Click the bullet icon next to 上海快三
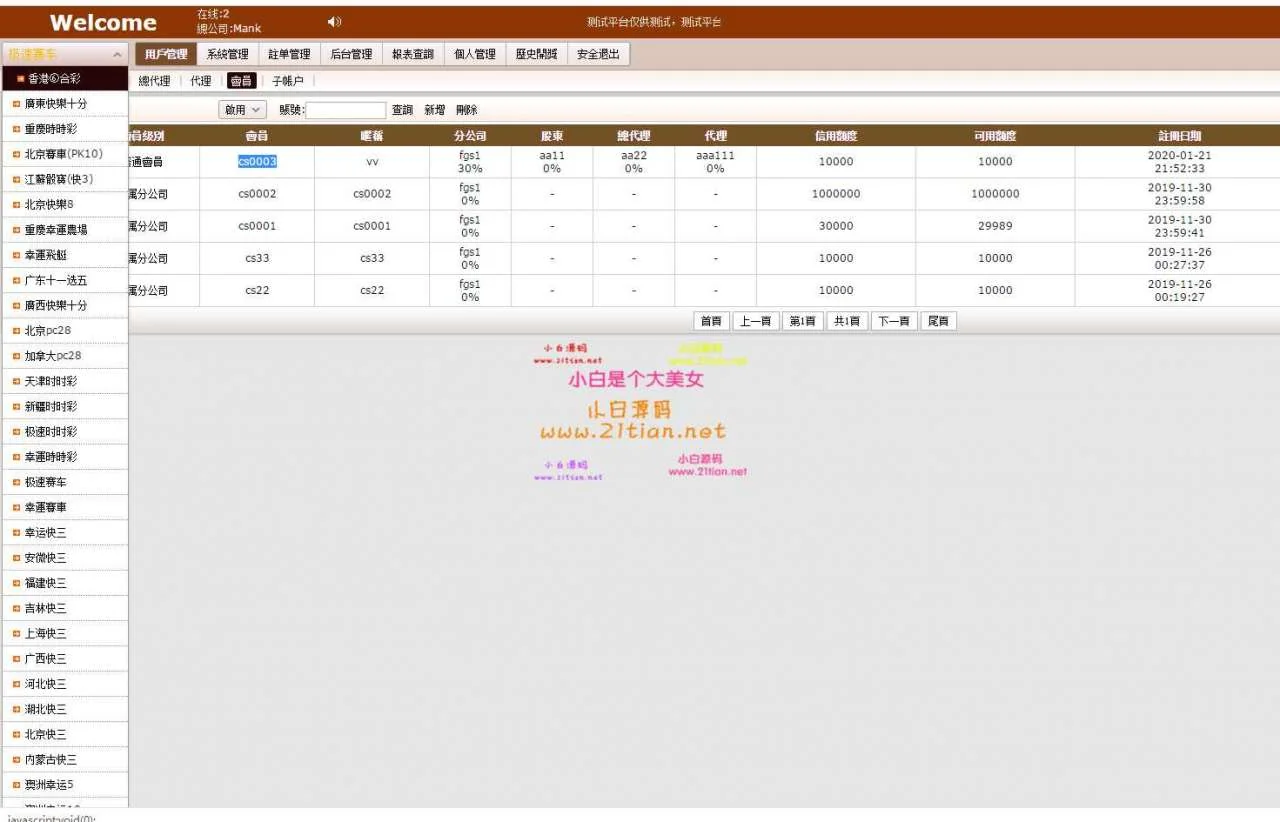Screen dimensions: 1280x822 click(16, 634)
